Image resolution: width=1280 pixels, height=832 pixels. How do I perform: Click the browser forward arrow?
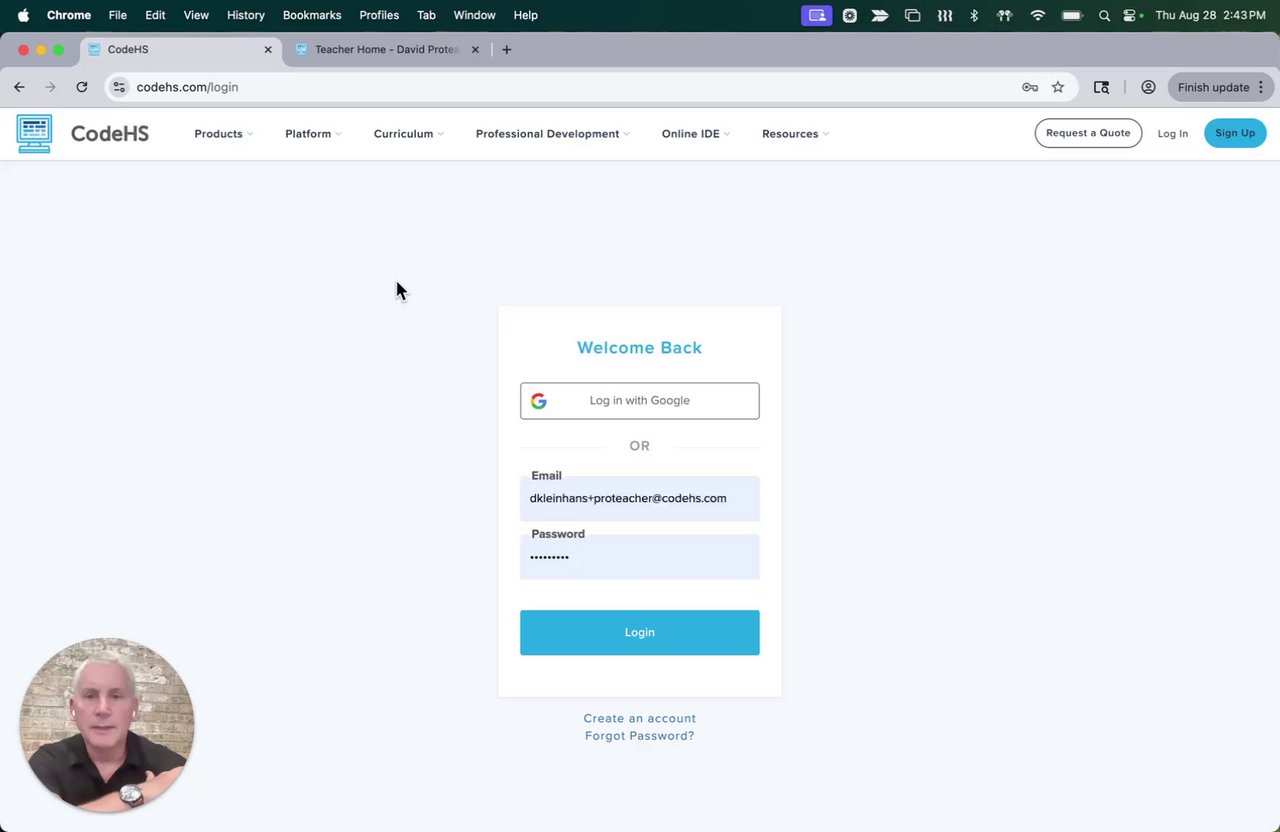pos(50,87)
